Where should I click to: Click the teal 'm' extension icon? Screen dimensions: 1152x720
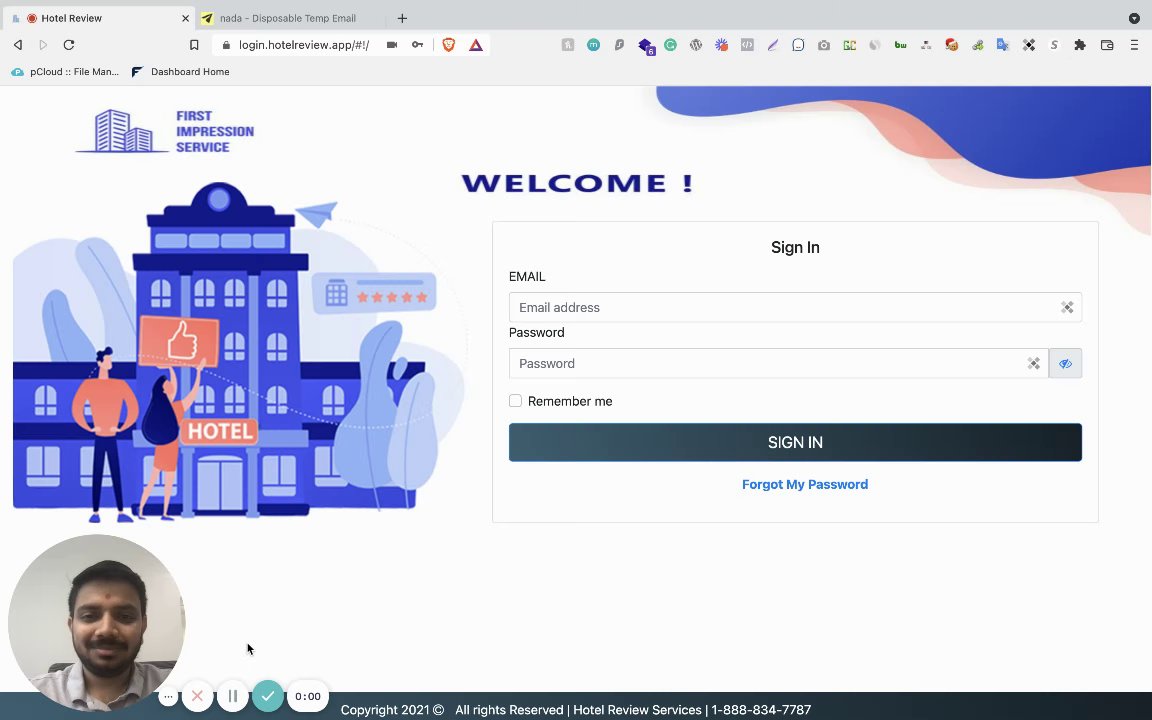pos(594,45)
